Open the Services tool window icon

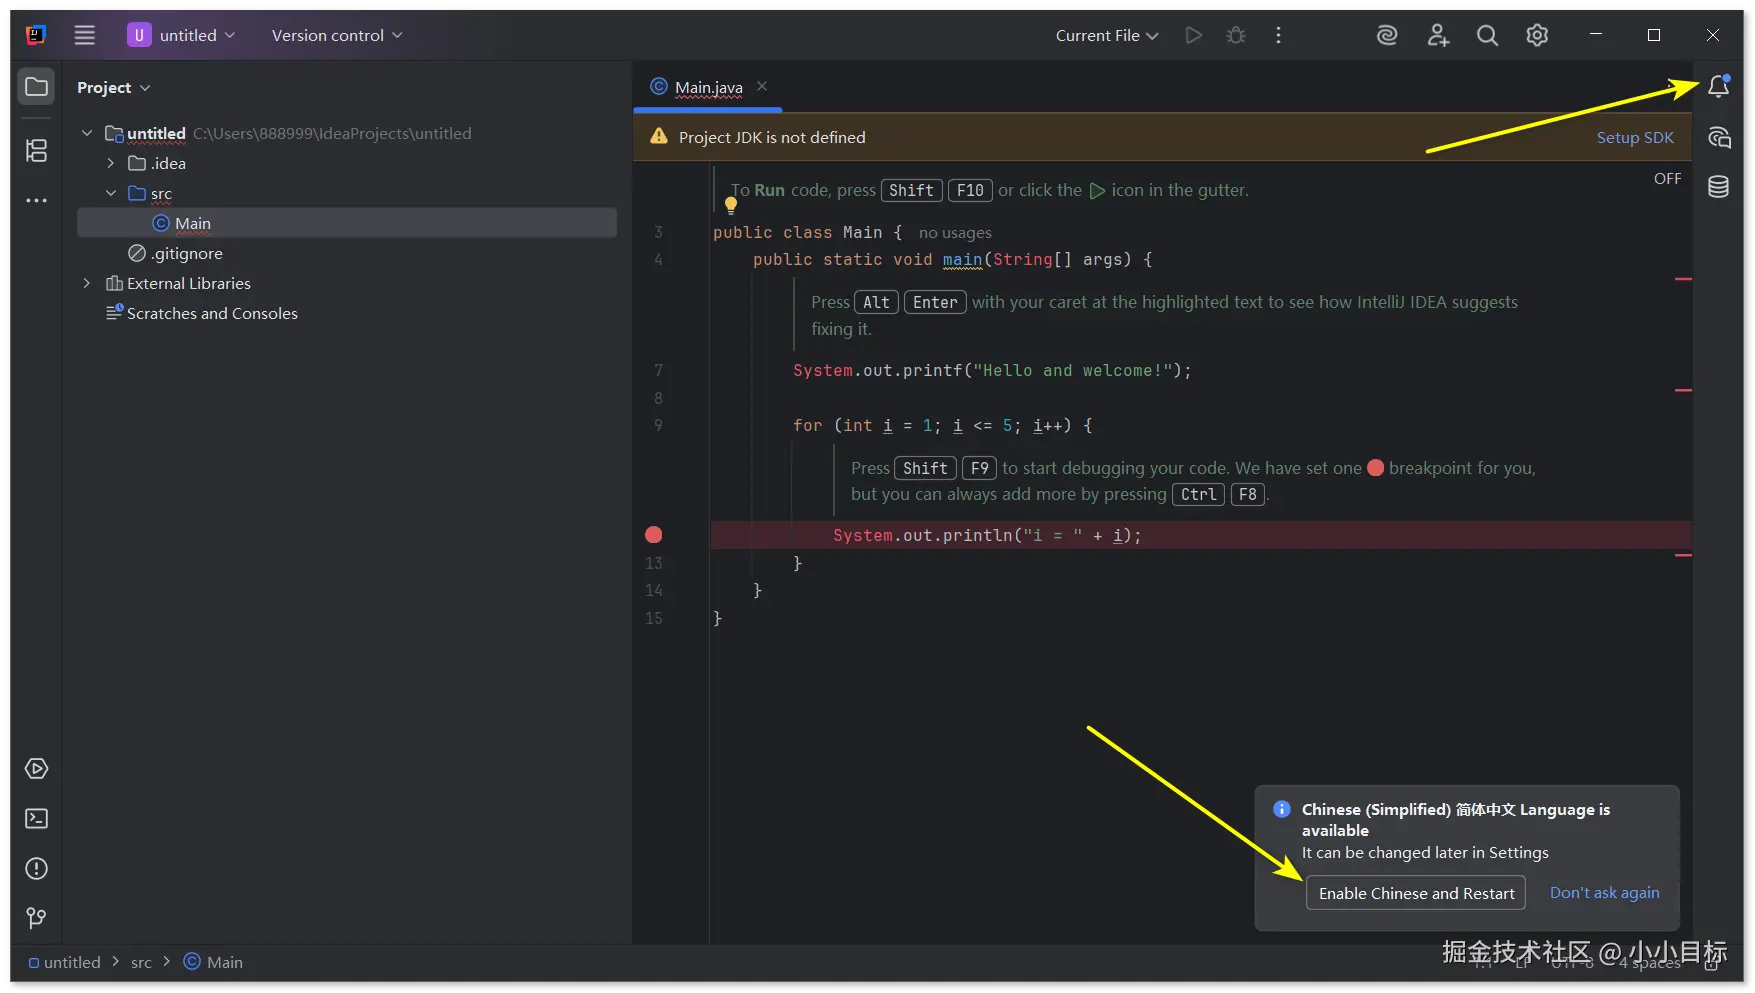36,768
